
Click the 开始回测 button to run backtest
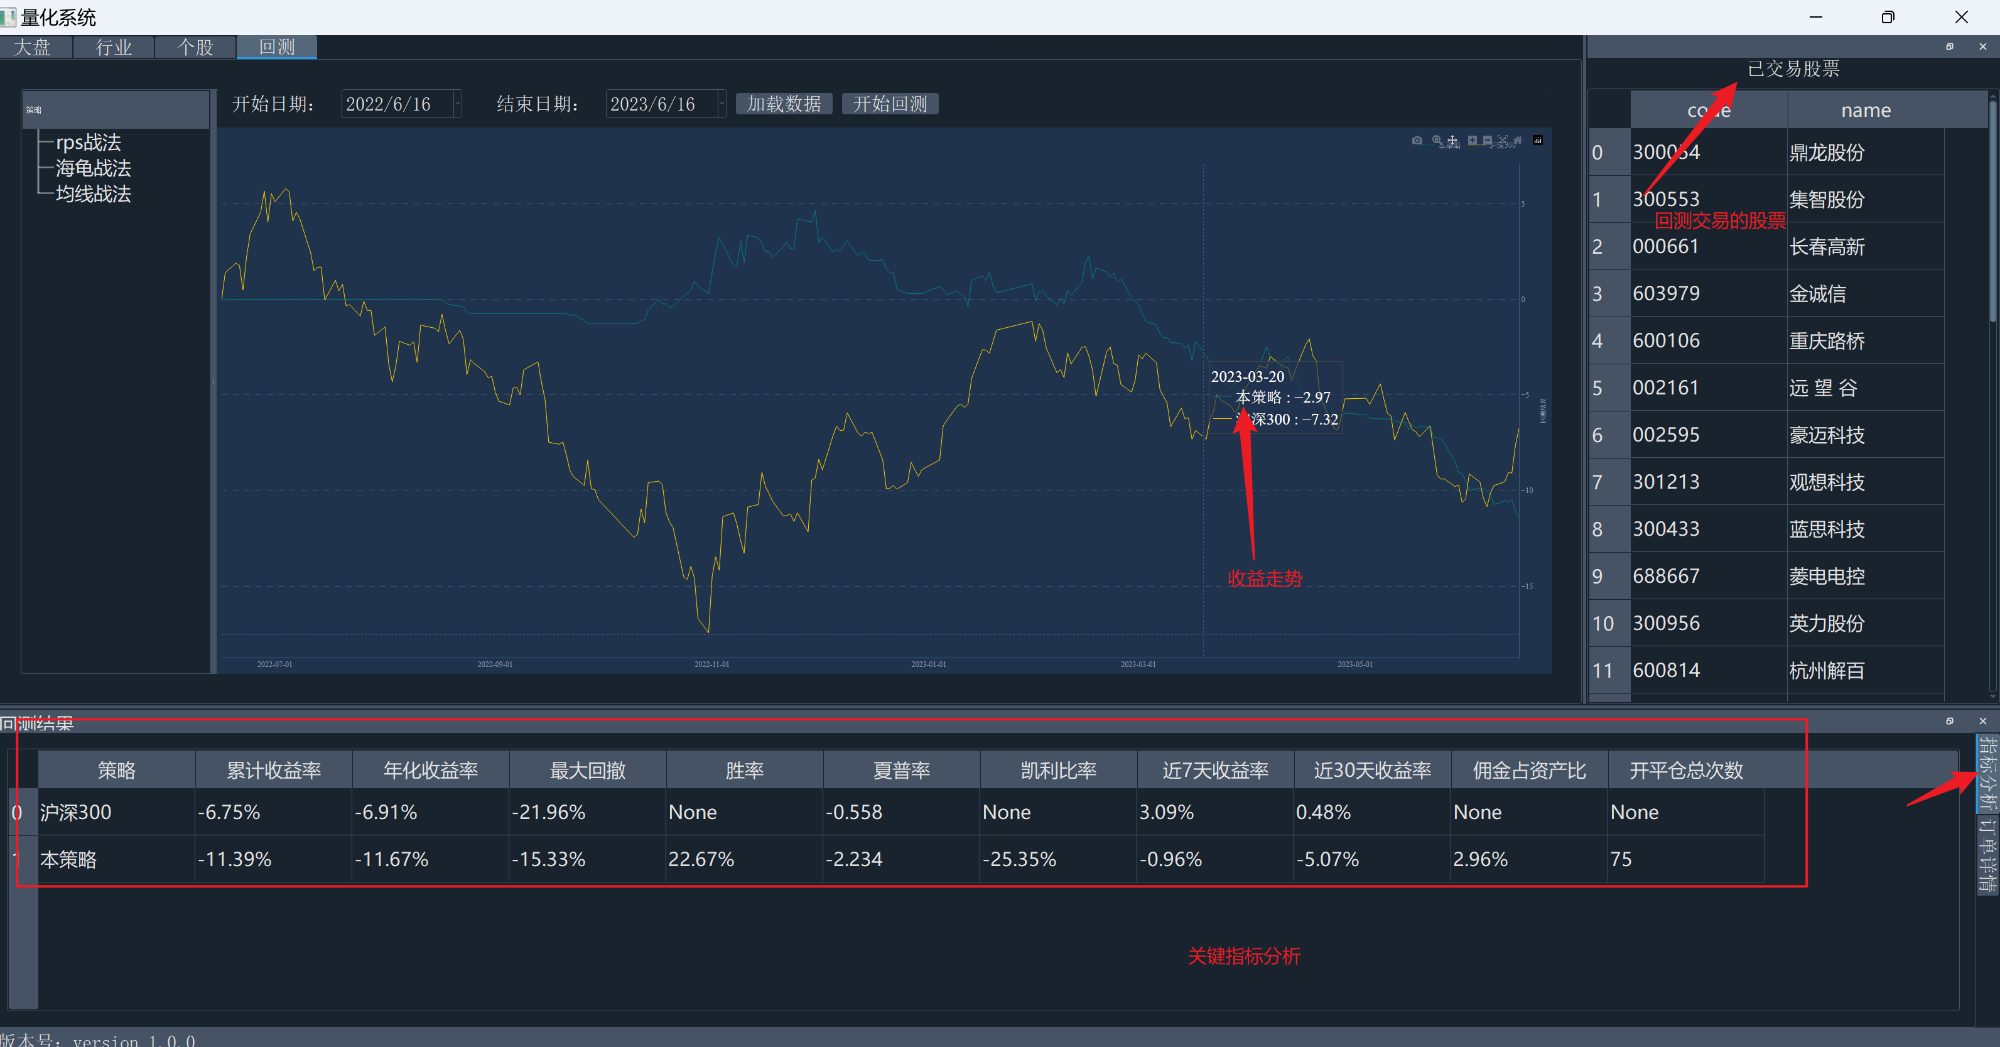click(889, 103)
